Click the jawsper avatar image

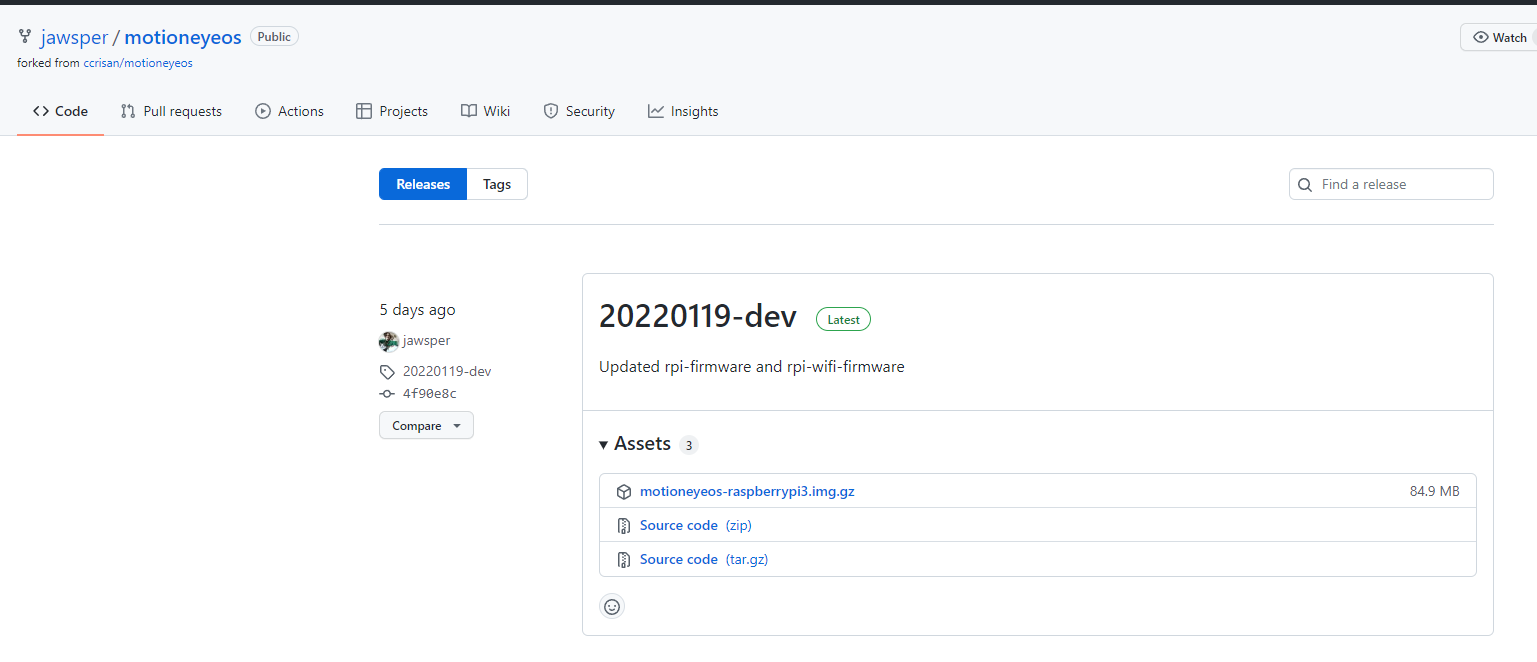click(389, 341)
